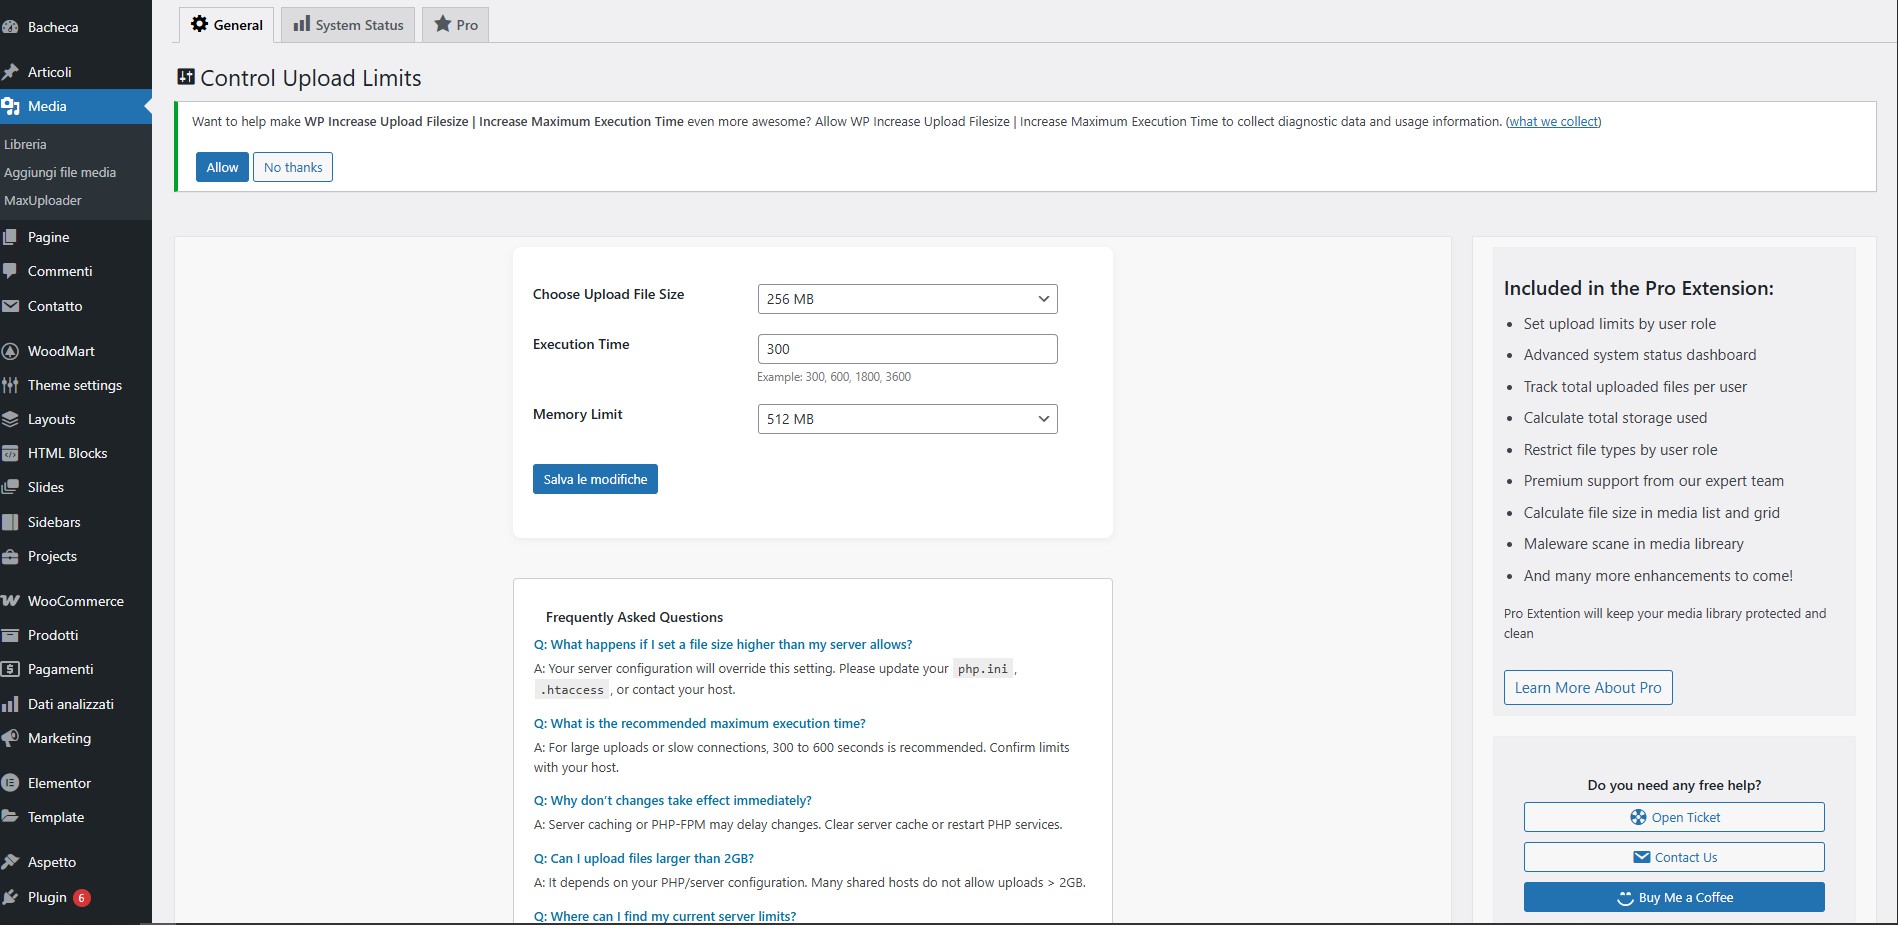Click 'Maleware scane in media libreary' text
This screenshot has height=925, width=1898.
pos(1633,544)
